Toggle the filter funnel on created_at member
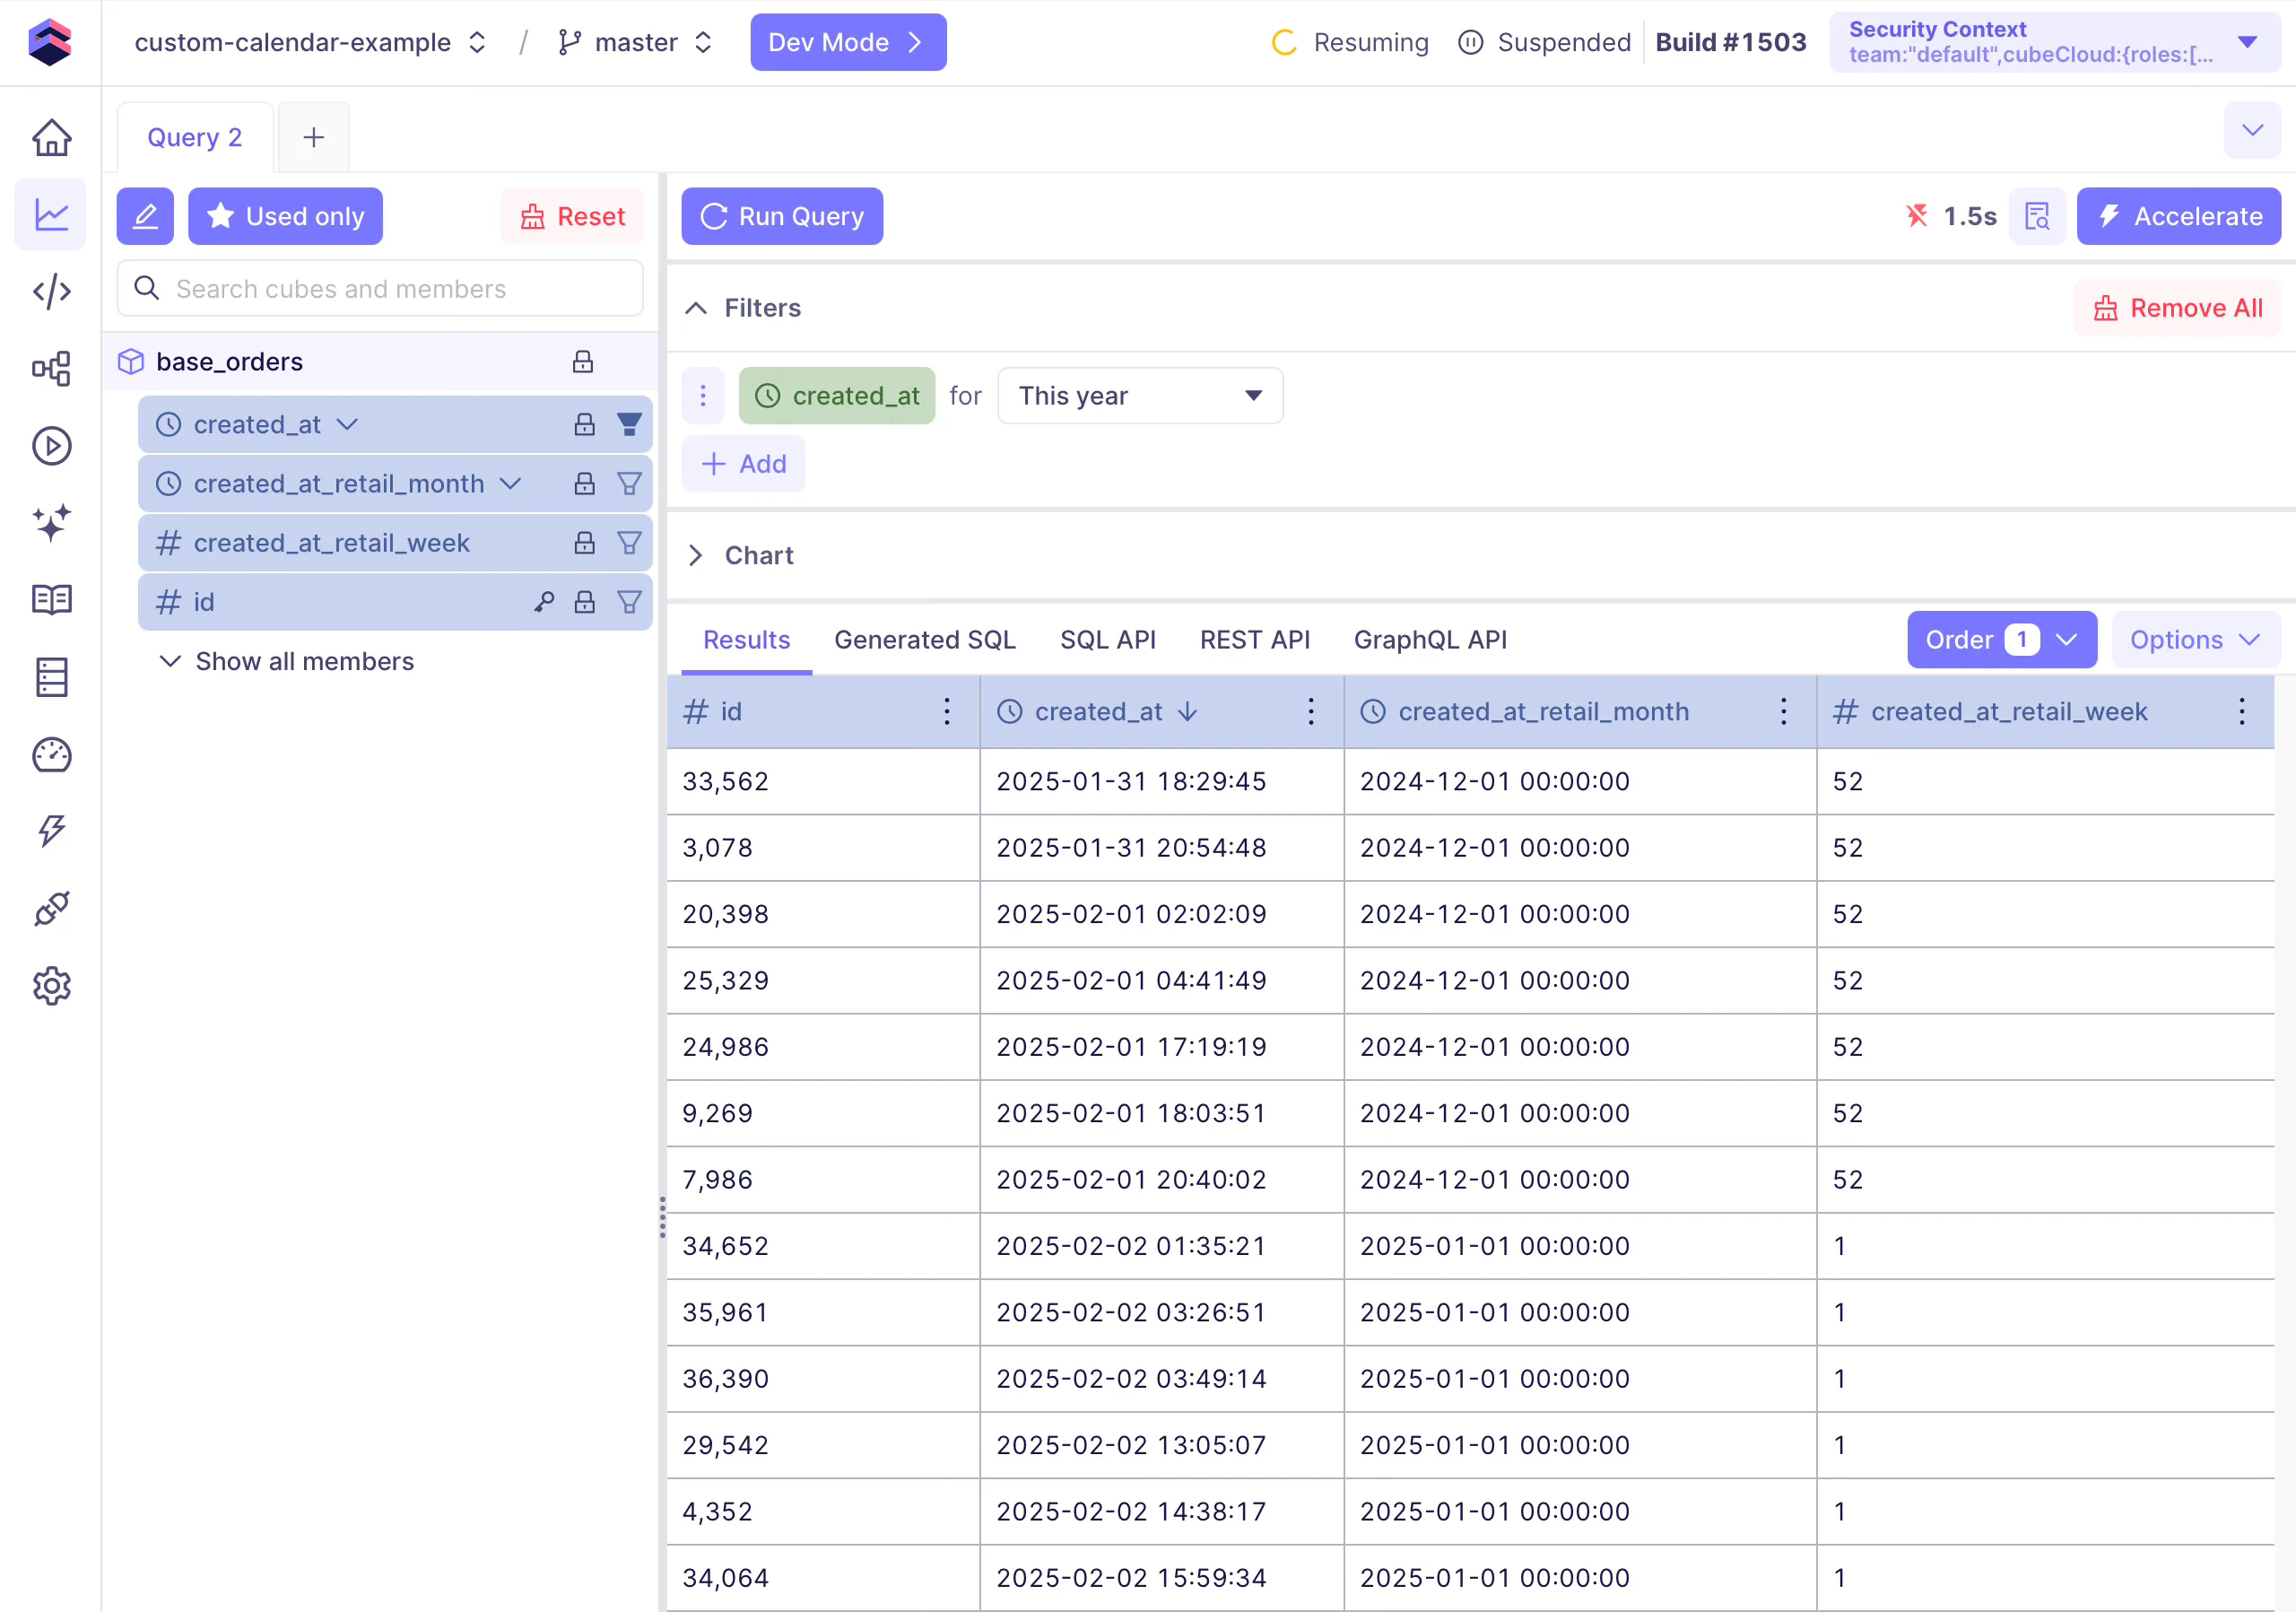This screenshot has height=1612, width=2296. point(629,425)
